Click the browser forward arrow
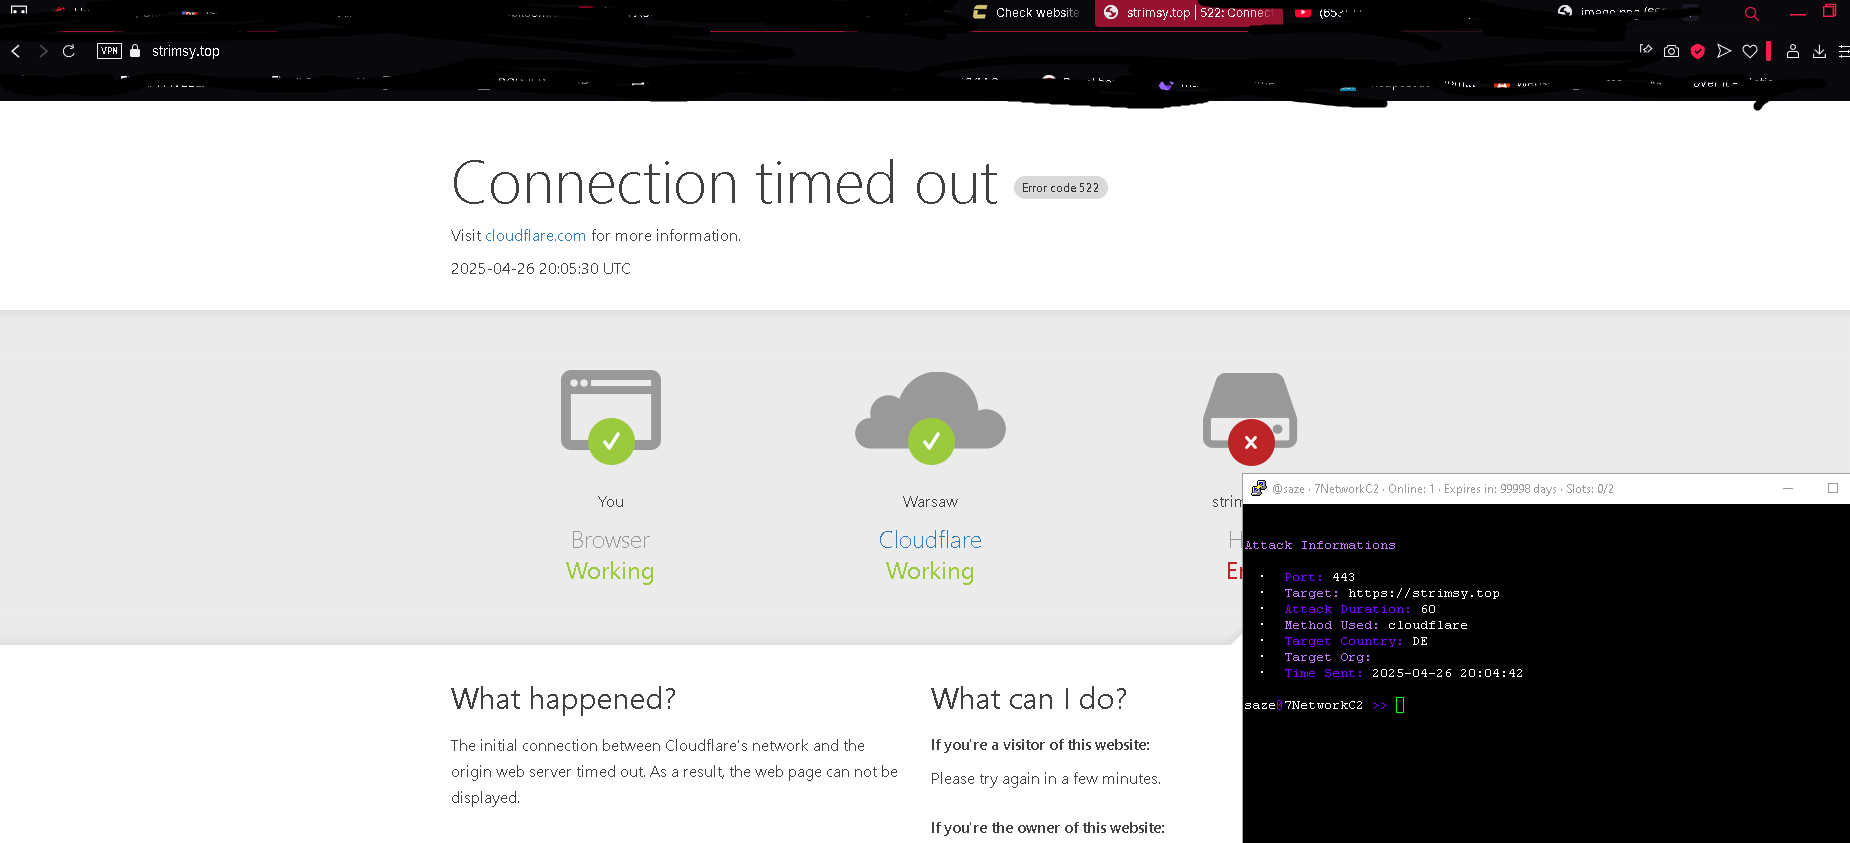This screenshot has width=1850, height=843. coord(43,51)
